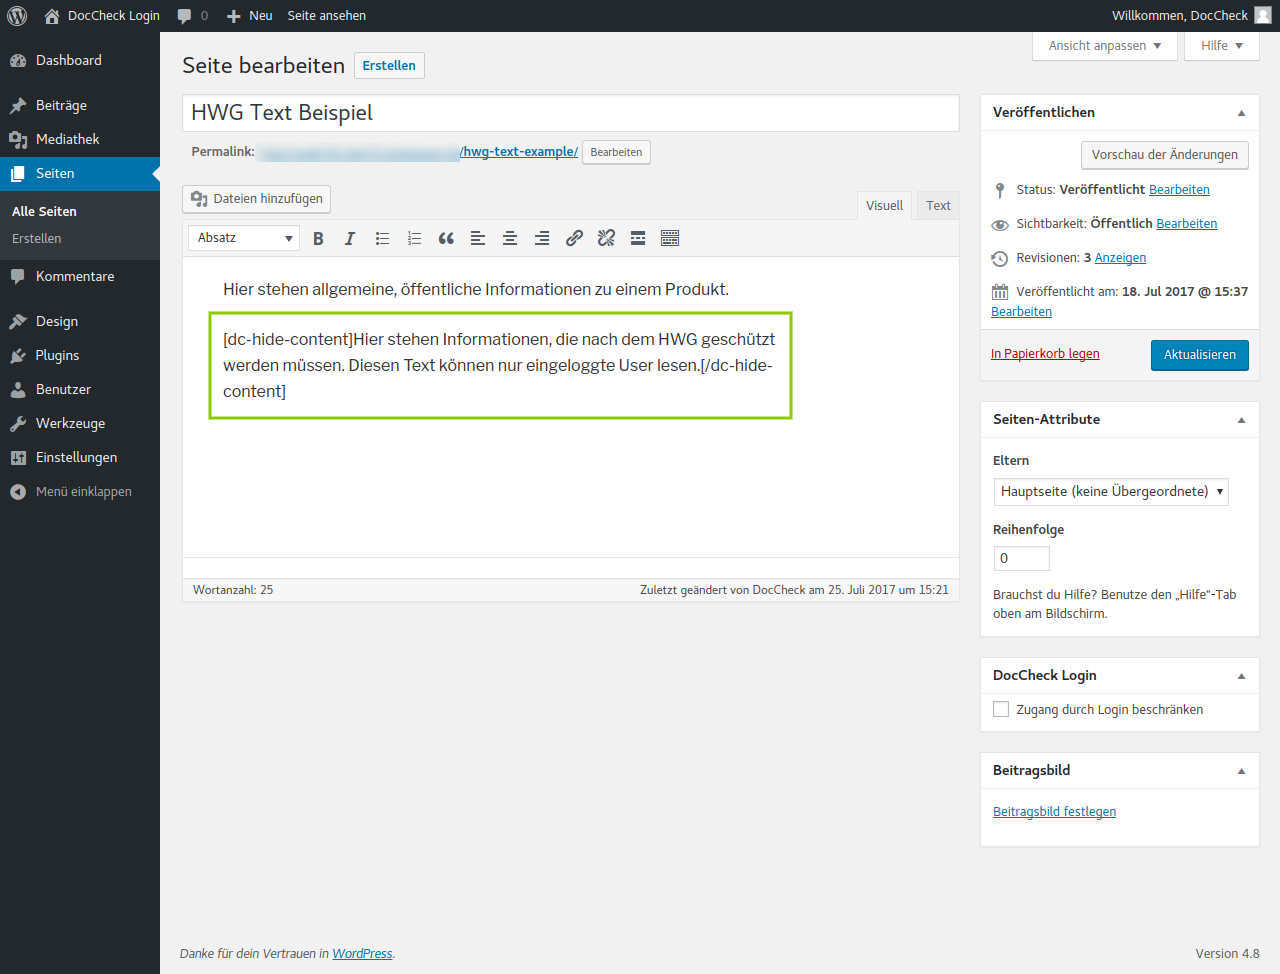1280x974 pixels.
Task: Open Design in sidebar
Action: (80, 321)
